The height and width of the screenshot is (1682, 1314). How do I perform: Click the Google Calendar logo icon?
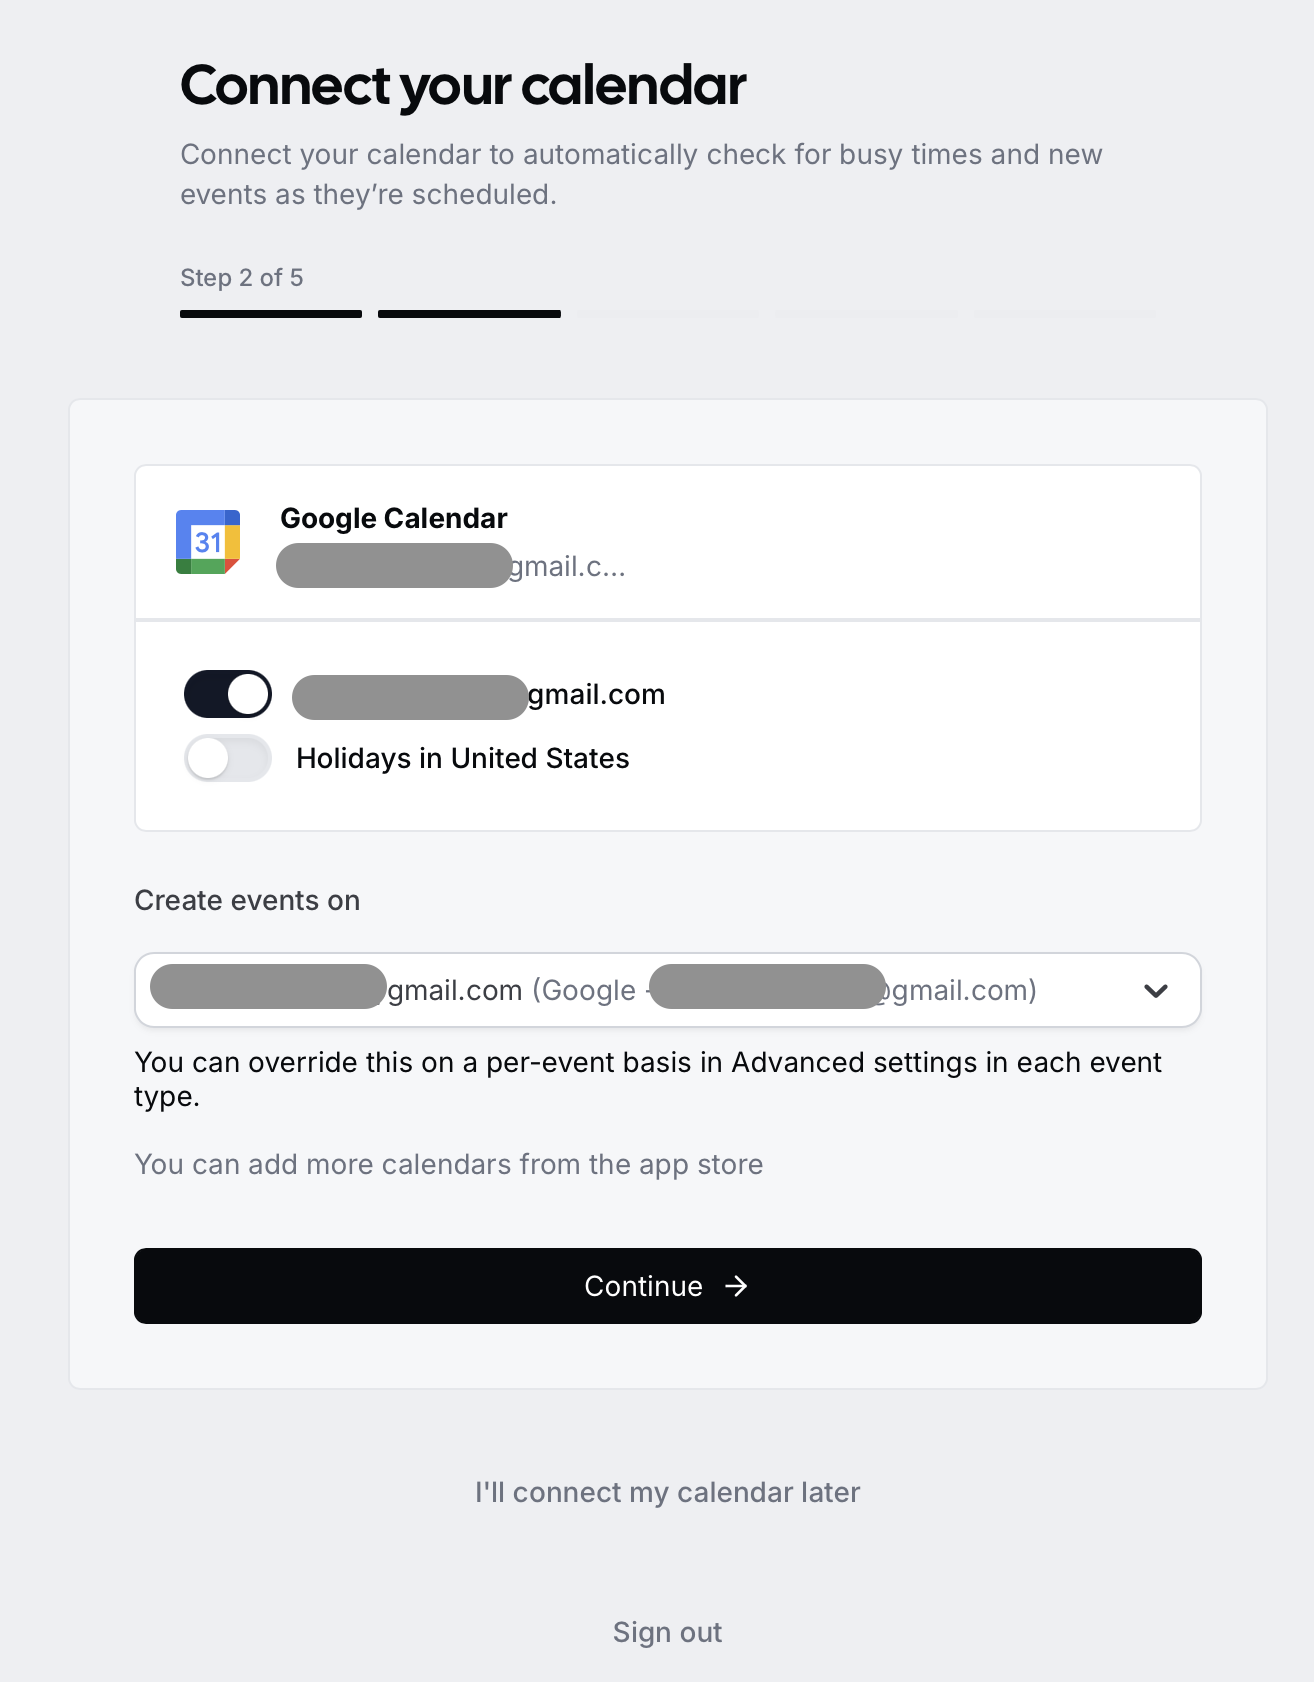pos(208,542)
